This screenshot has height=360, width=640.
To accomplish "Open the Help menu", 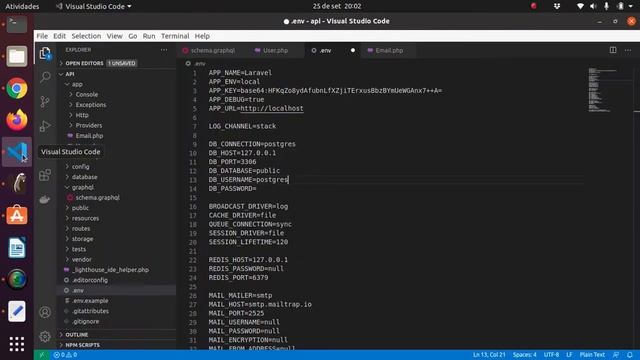I will pos(202,36).
